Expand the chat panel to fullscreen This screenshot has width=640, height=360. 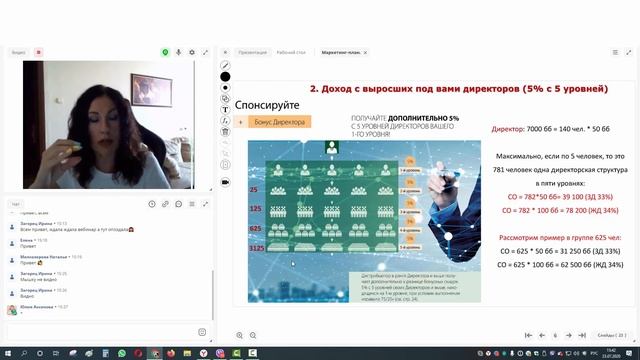tap(205, 204)
